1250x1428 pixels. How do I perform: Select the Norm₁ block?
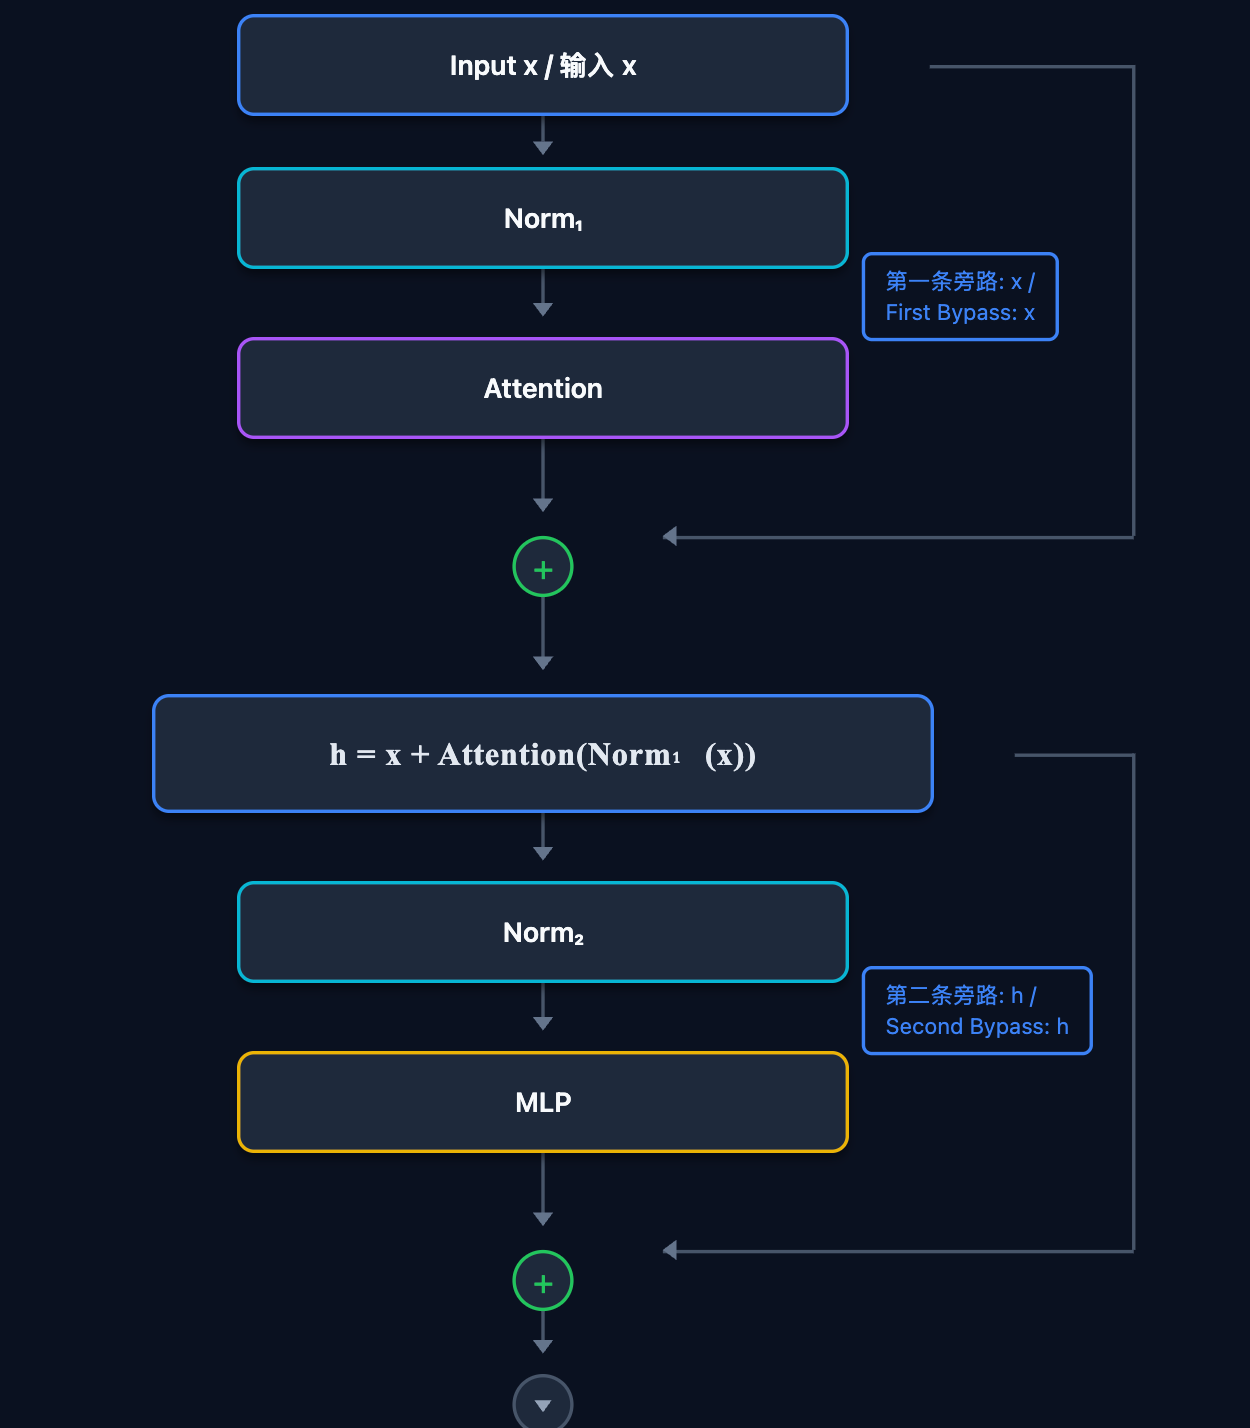click(543, 218)
